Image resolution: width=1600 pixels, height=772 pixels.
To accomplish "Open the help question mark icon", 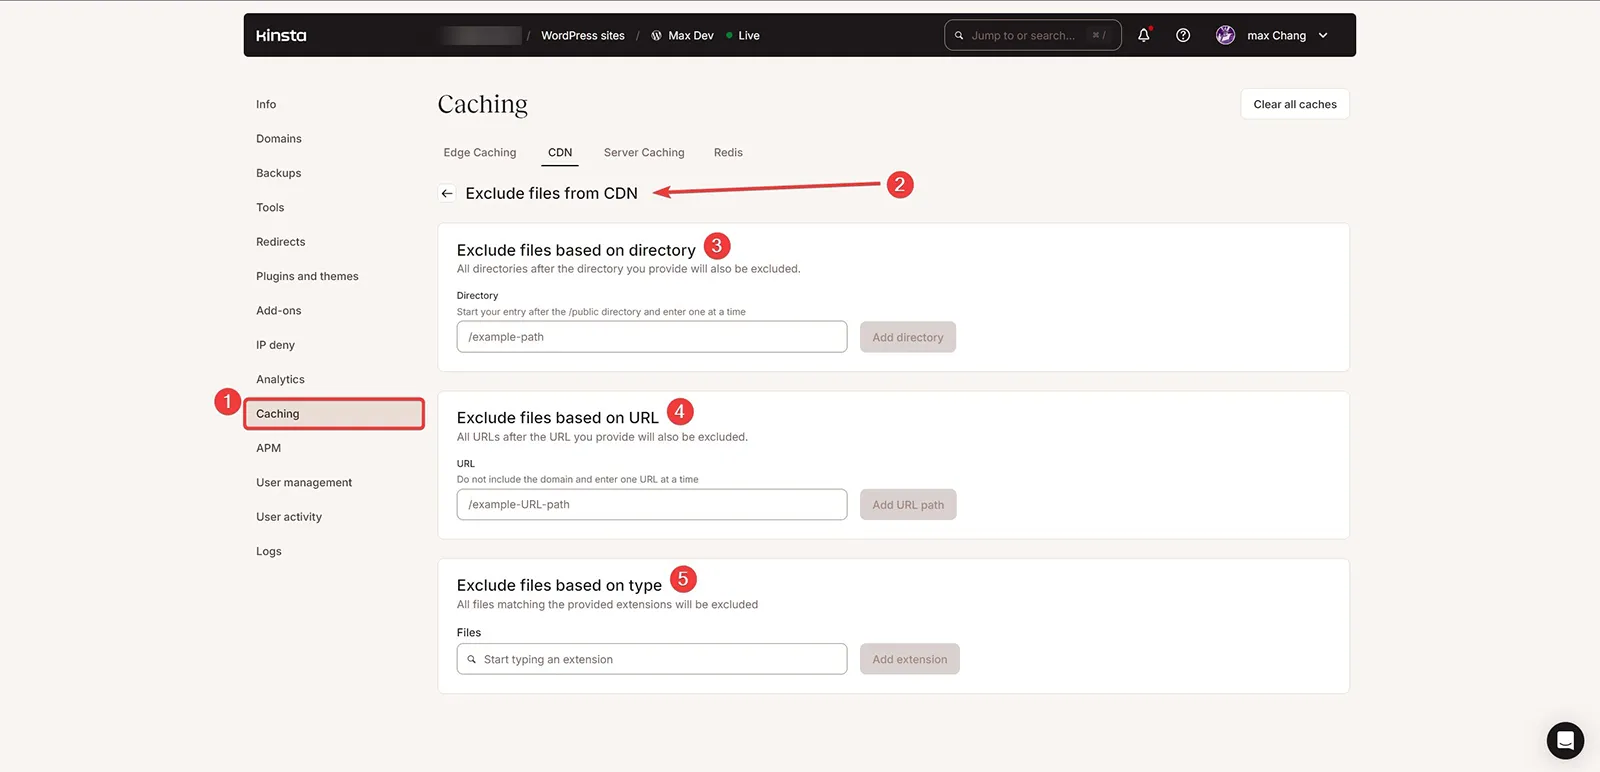I will click(x=1183, y=35).
